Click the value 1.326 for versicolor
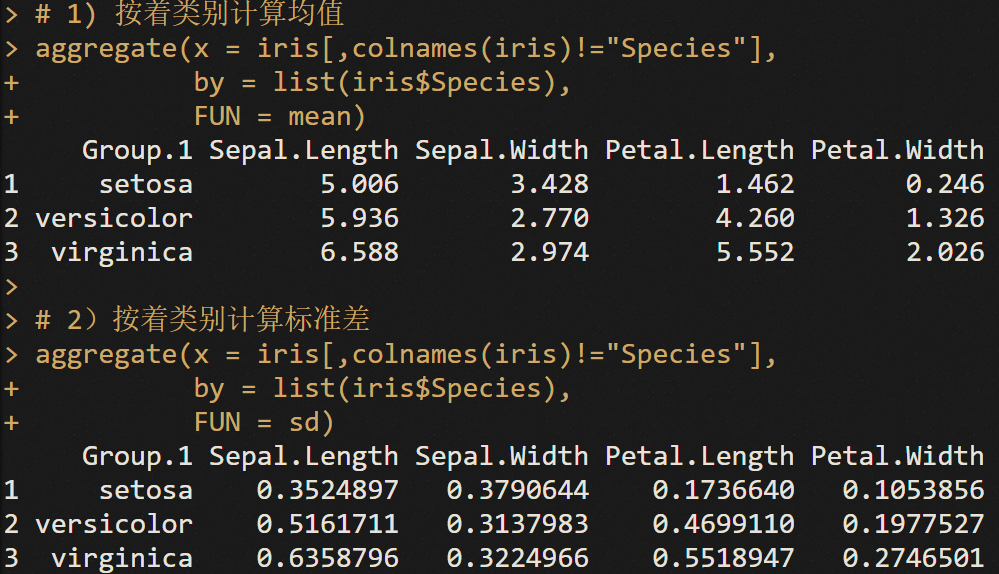 (x=945, y=219)
